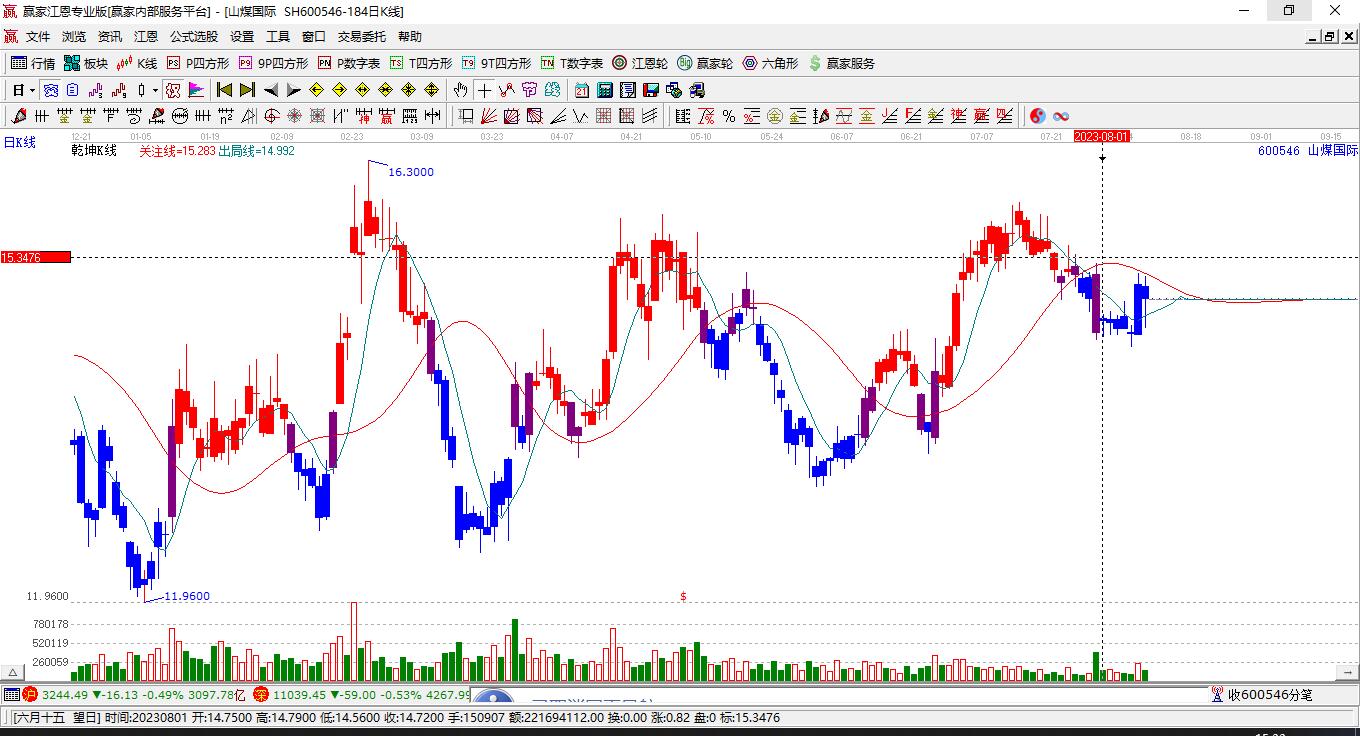Open the 文件 menu
The image size is (1360, 736).
tap(38, 36)
